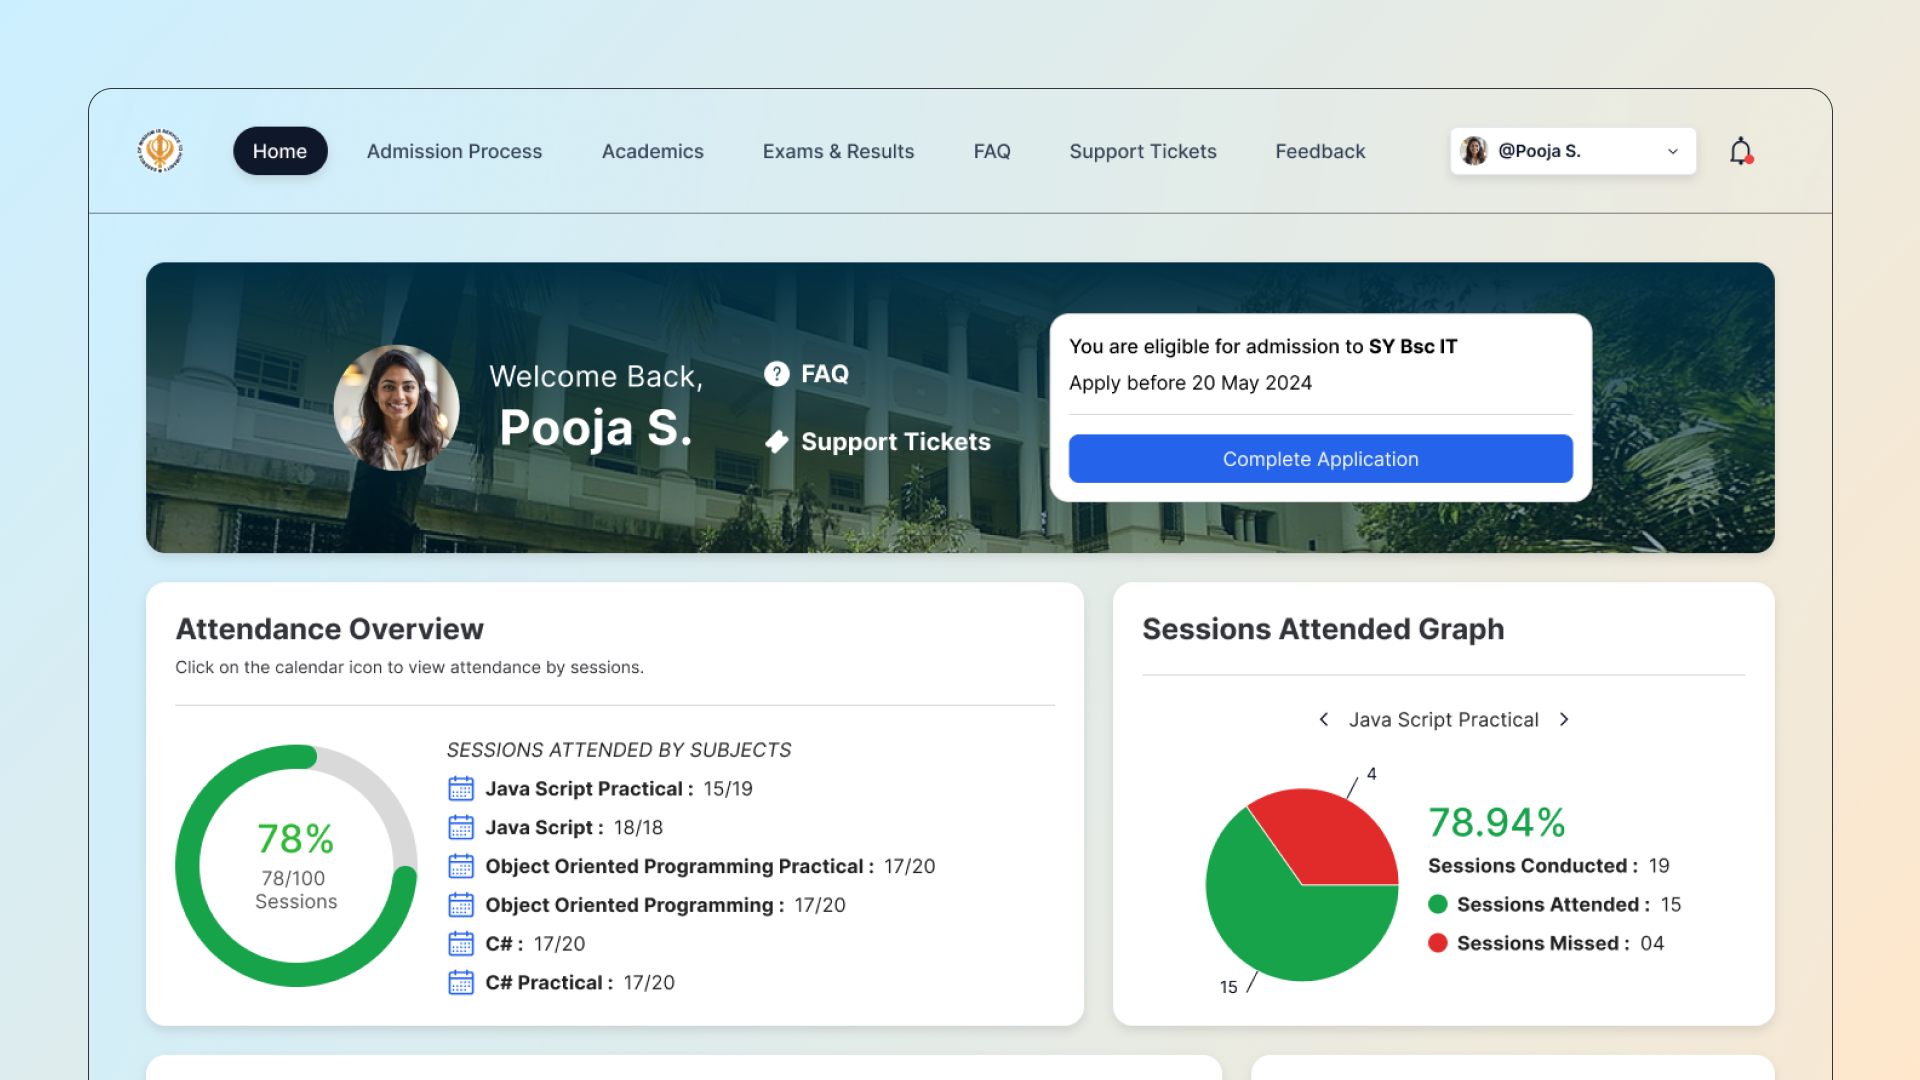Open calendar icon for C# 17/20
Image resolution: width=1920 pixels, height=1080 pixels.
tap(461, 944)
